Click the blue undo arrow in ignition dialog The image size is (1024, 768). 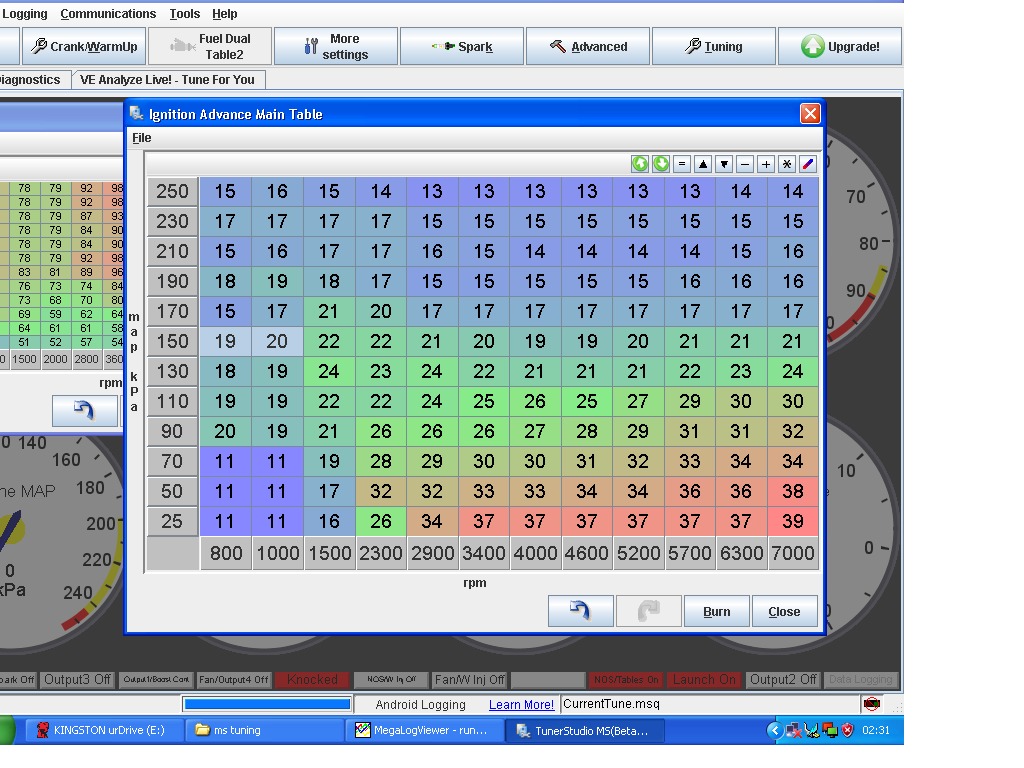[580, 611]
